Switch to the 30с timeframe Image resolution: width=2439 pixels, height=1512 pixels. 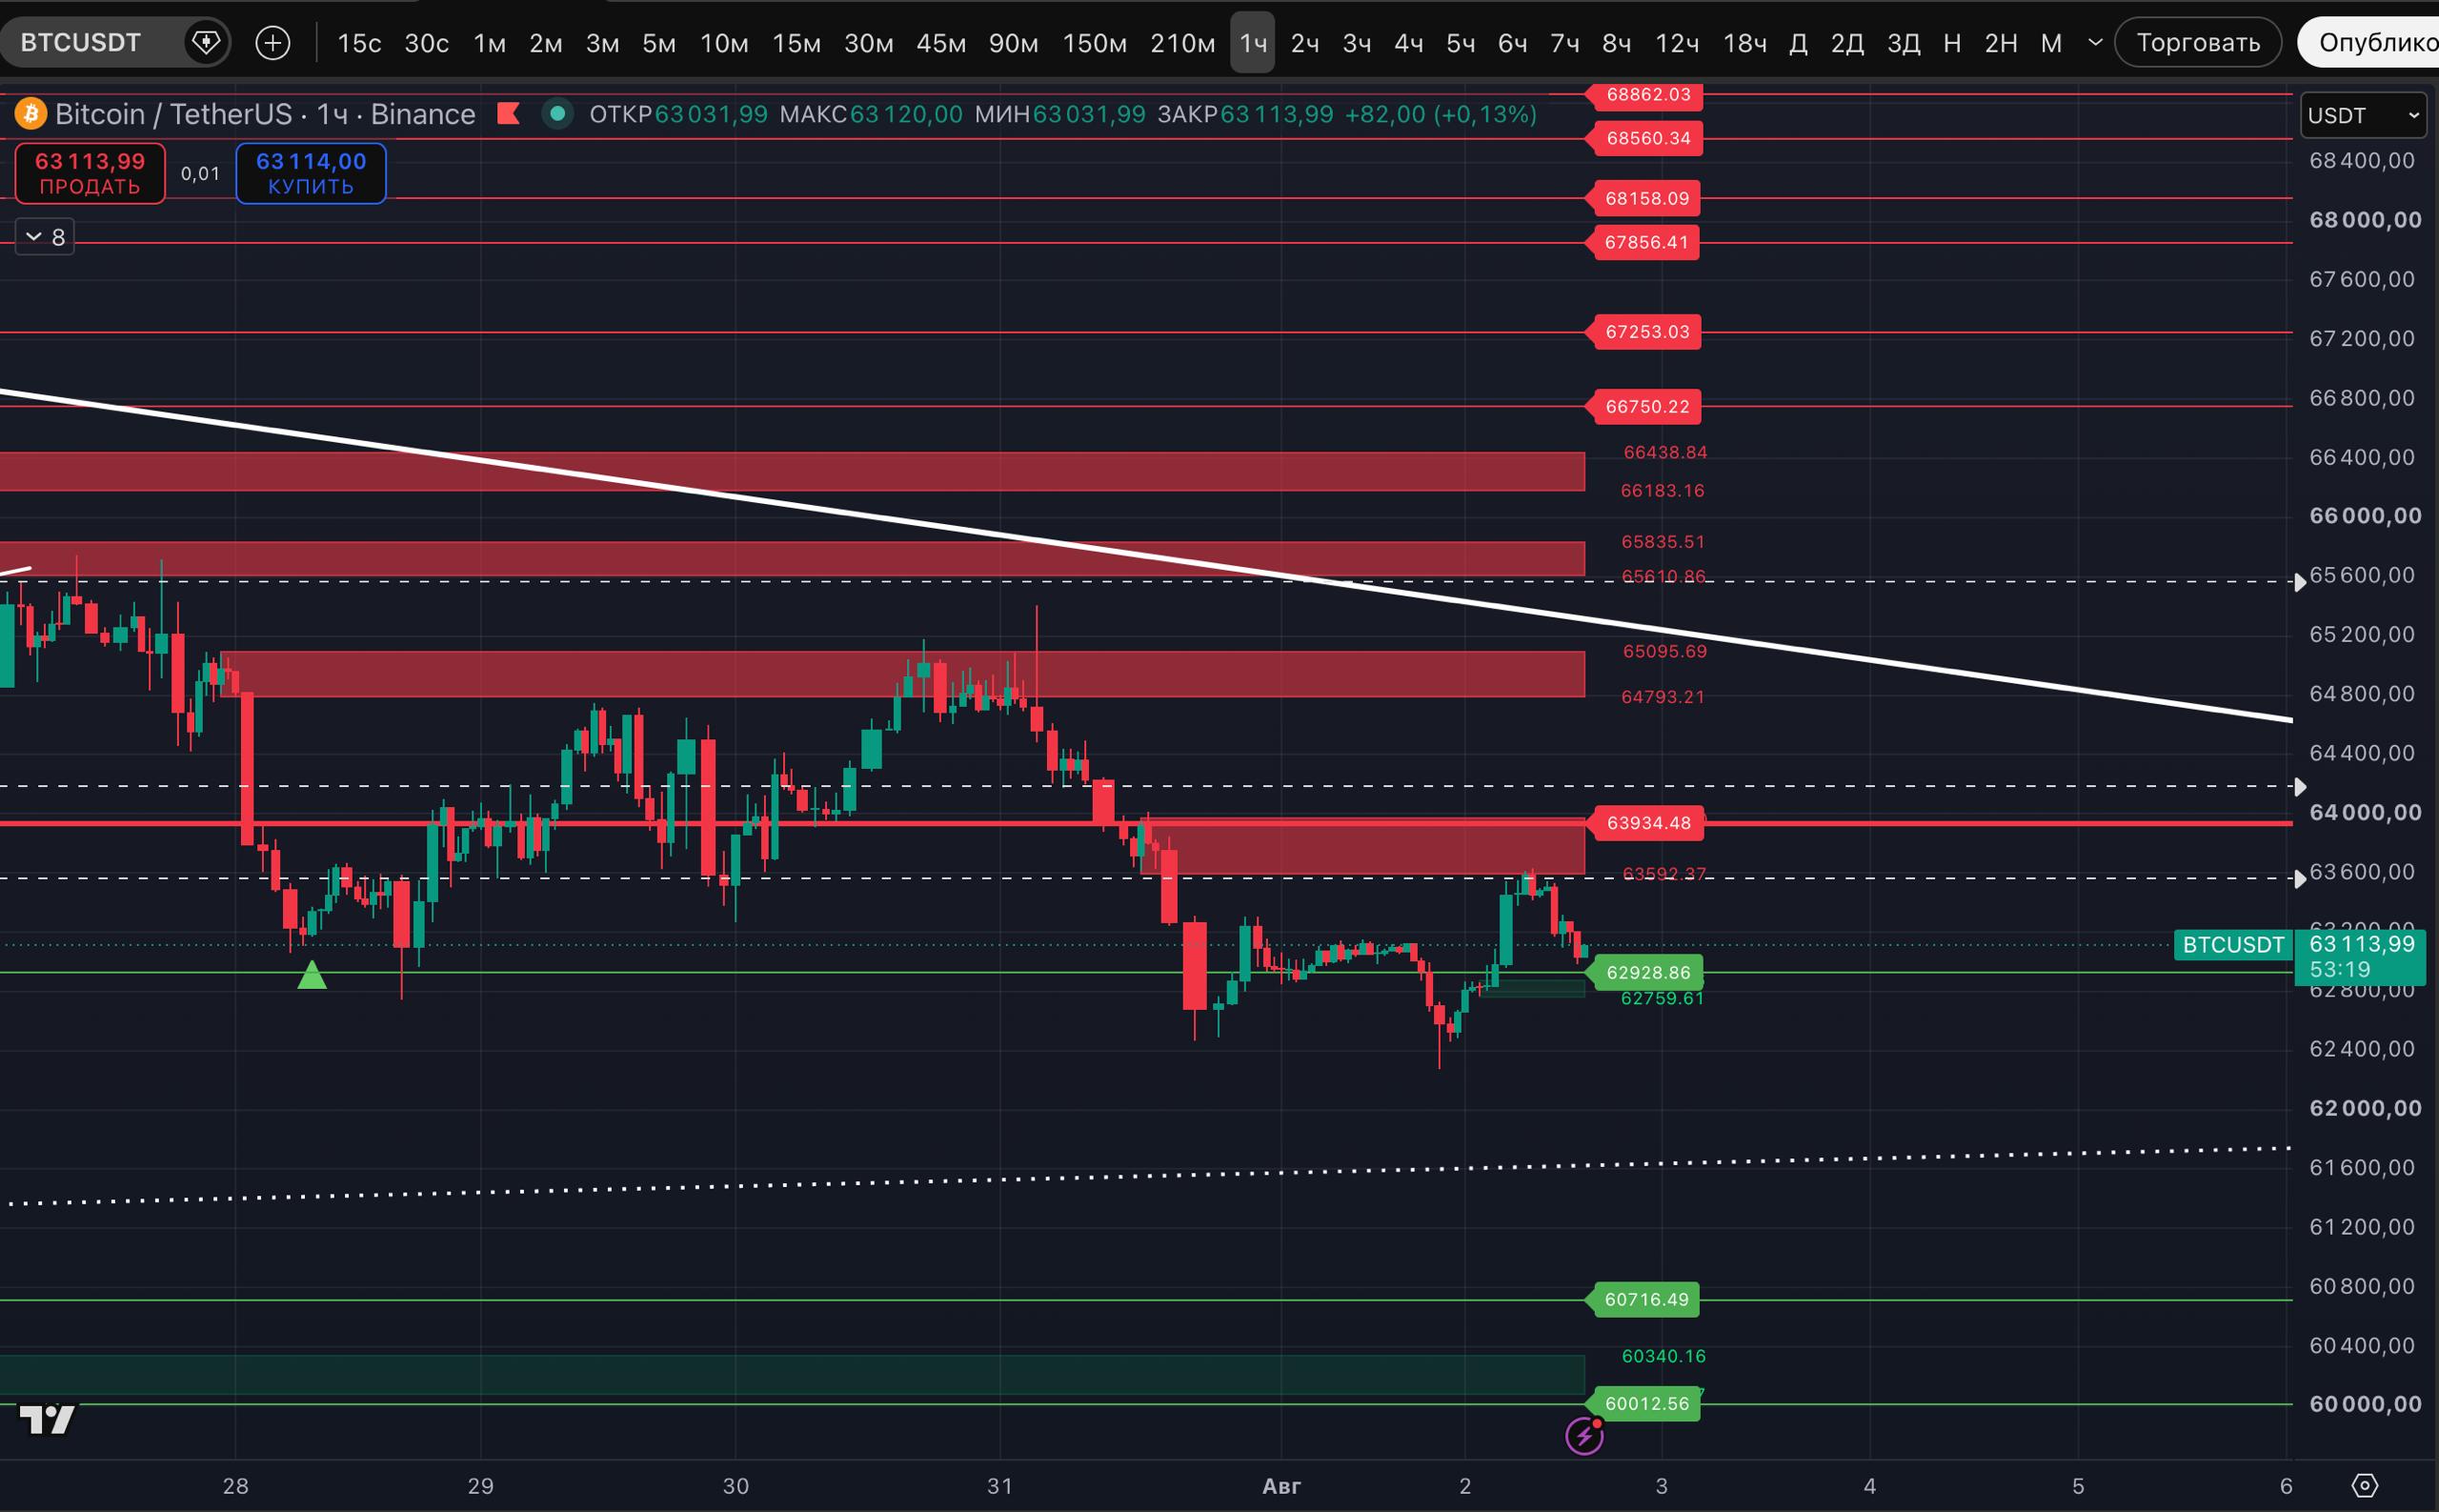(427, 43)
